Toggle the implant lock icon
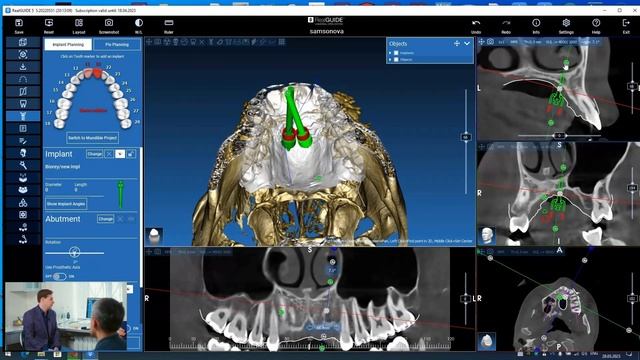 coord(131,154)
